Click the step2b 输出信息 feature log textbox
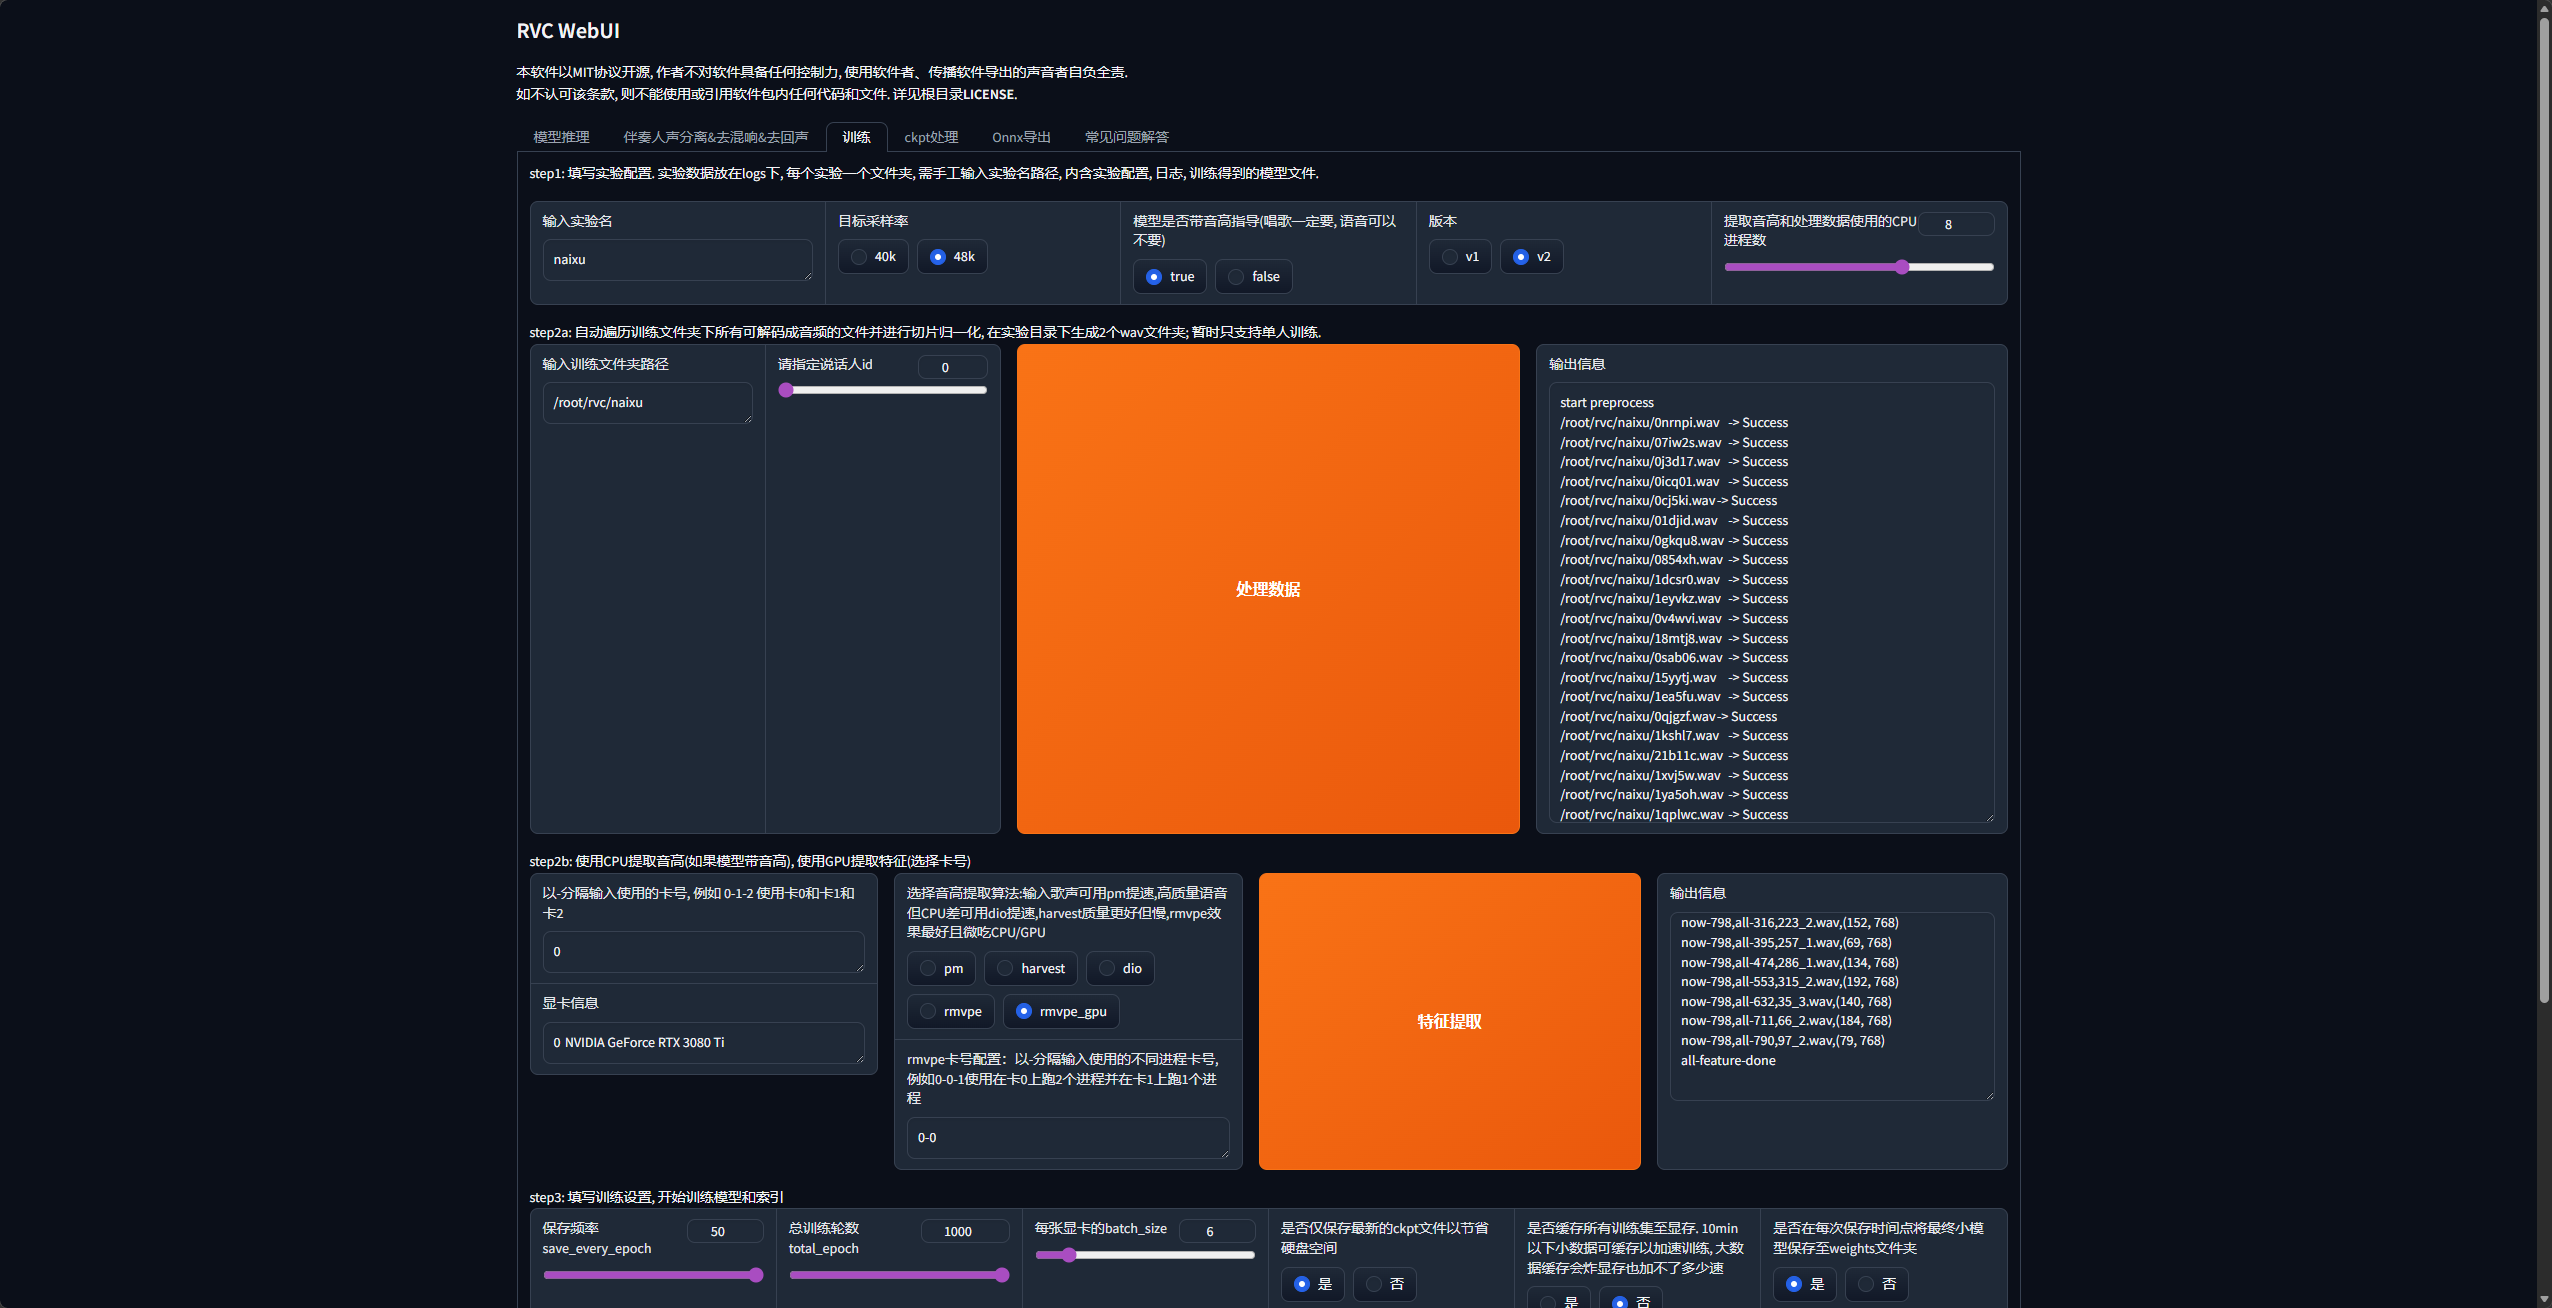This screenshot has height=1308, width=2552. coord(1832,1006)
